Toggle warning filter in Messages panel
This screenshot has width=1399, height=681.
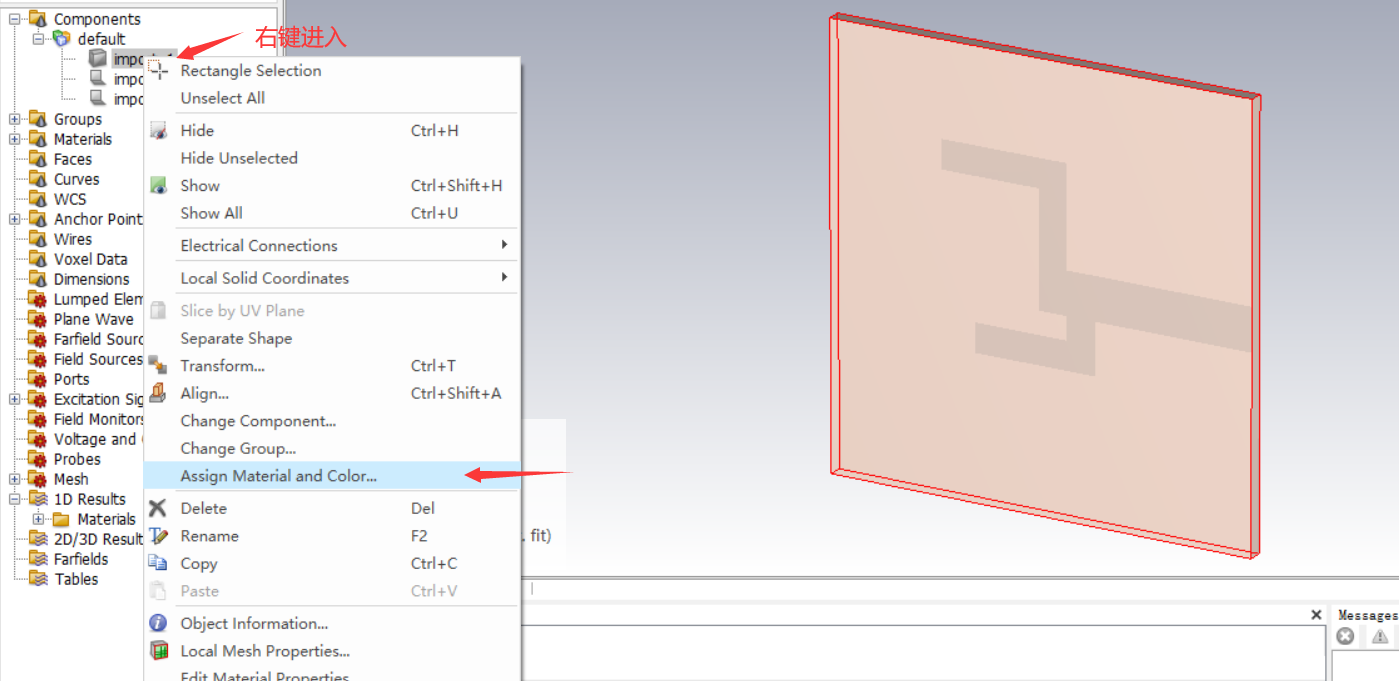[x=1381, y=636]
